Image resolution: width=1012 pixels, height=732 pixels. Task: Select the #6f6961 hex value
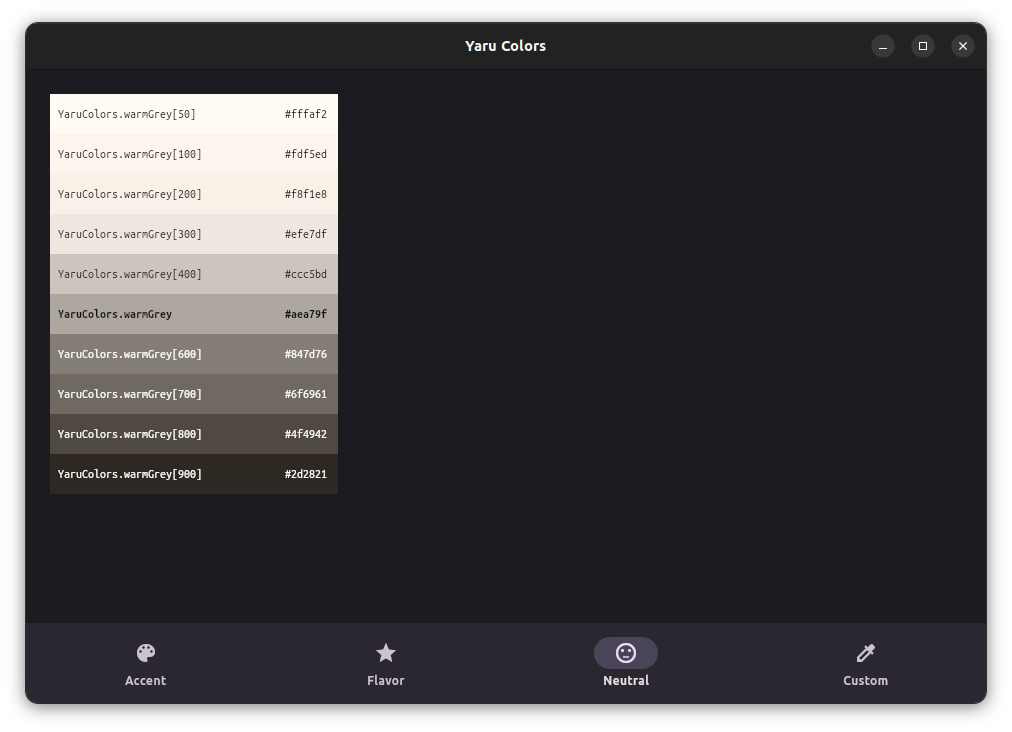[x=306, y=394]
